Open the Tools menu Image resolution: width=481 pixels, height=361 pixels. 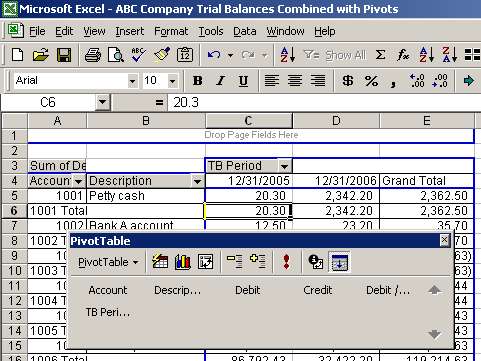click(x=211, y=31)
